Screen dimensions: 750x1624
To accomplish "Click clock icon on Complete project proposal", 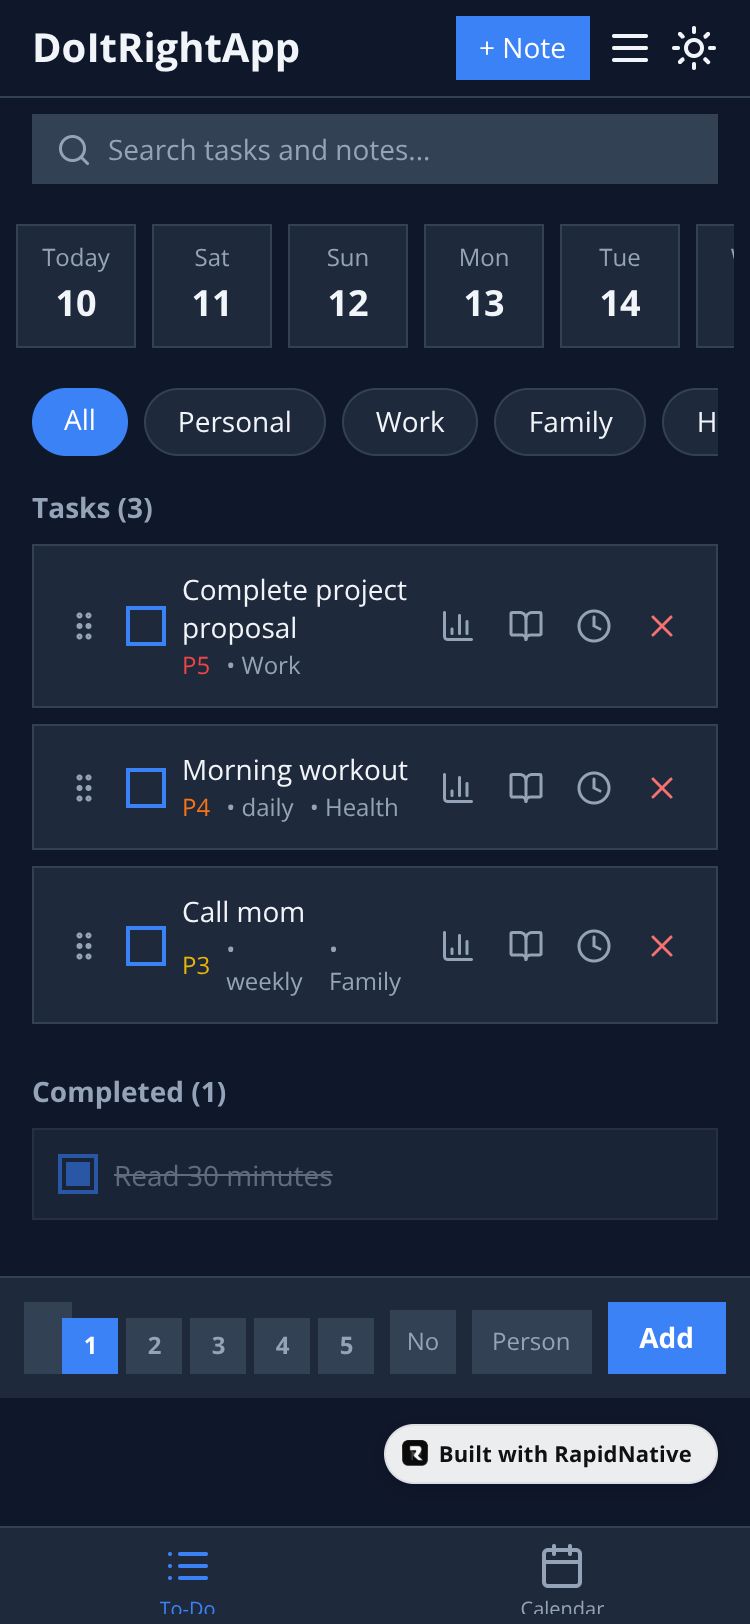I will pyautogui.click(x=594, y=626).
